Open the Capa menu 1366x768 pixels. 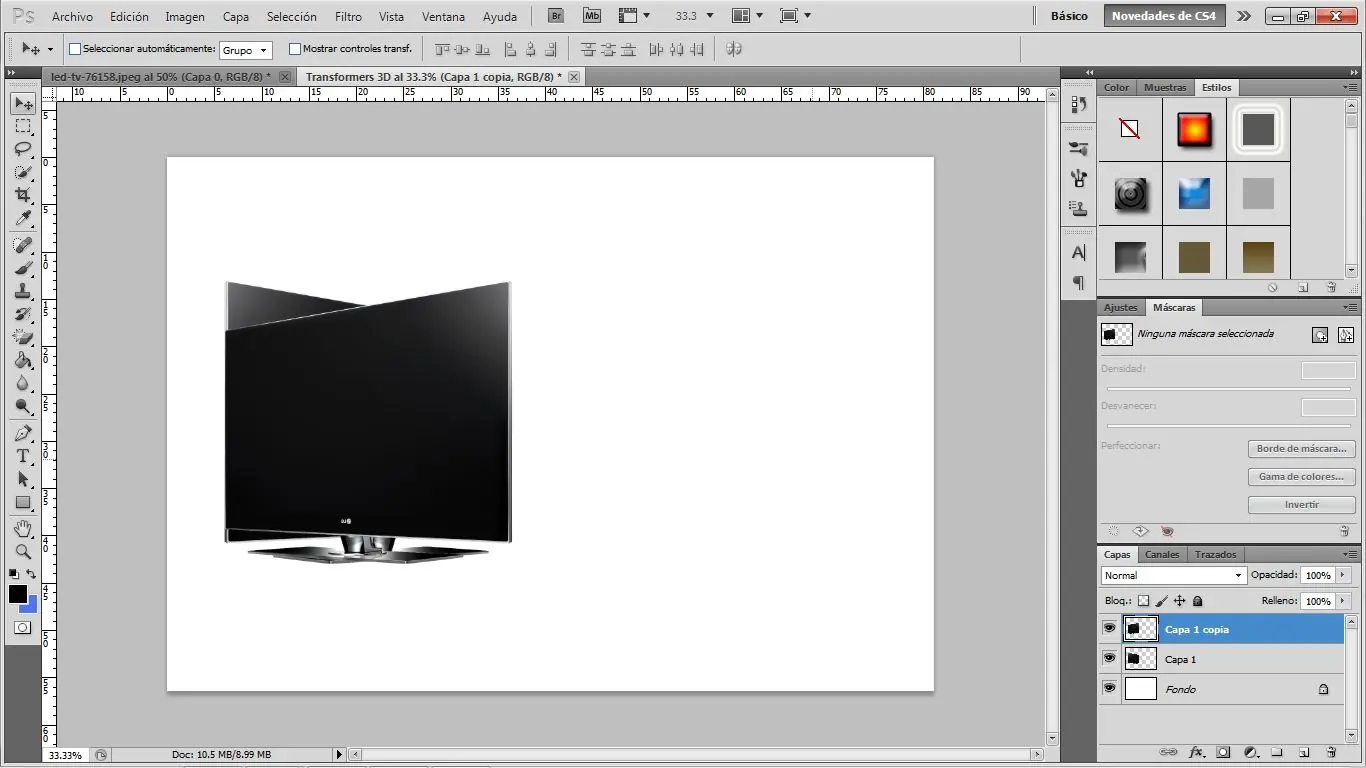(x=236, y=17)
